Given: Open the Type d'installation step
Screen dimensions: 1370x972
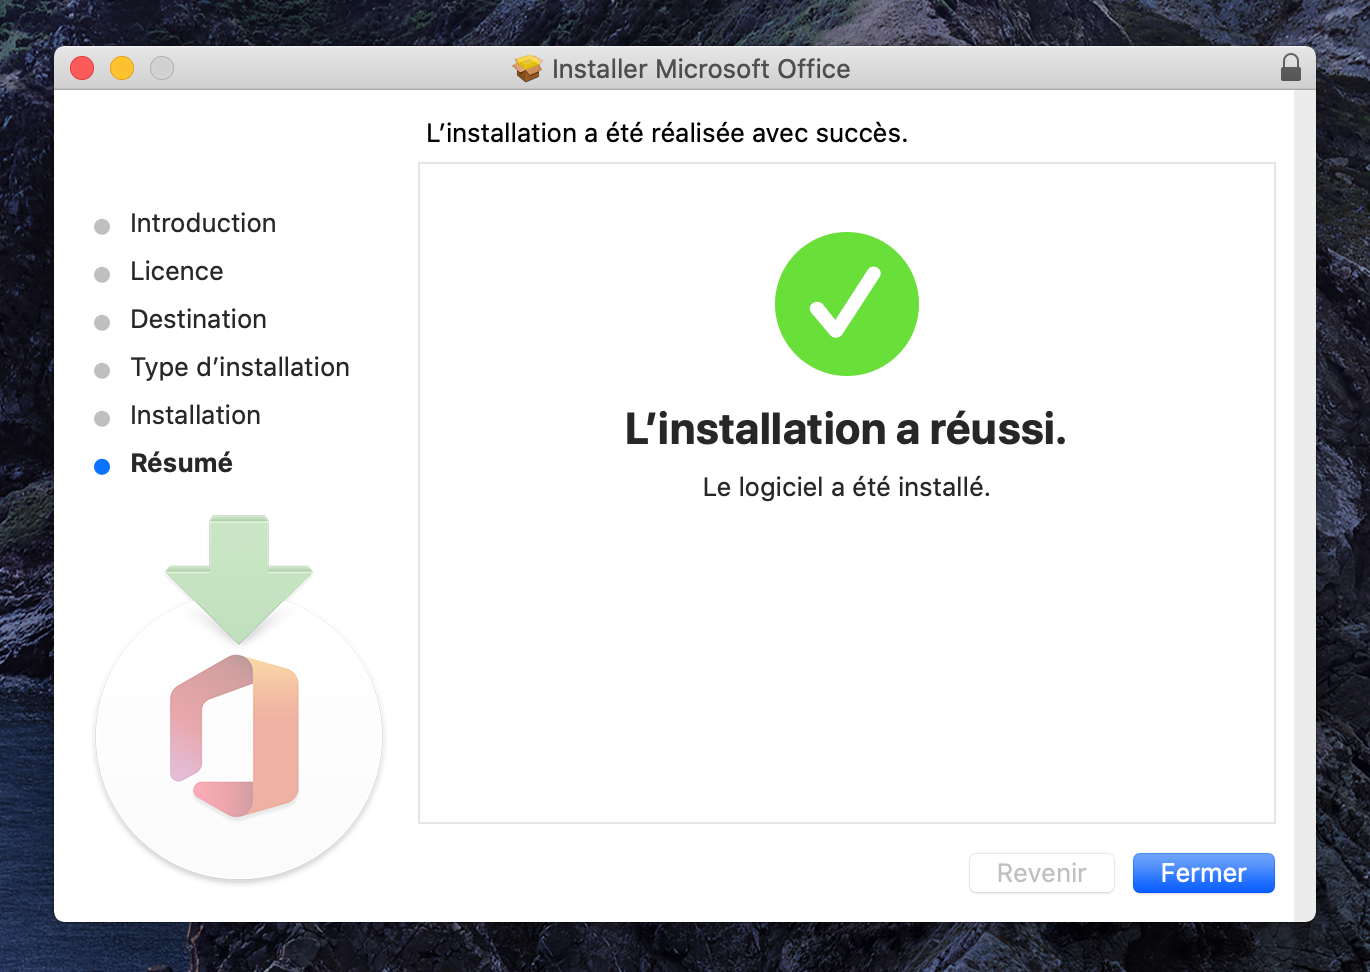Looking at the screenshot, I should coord(240,367).
